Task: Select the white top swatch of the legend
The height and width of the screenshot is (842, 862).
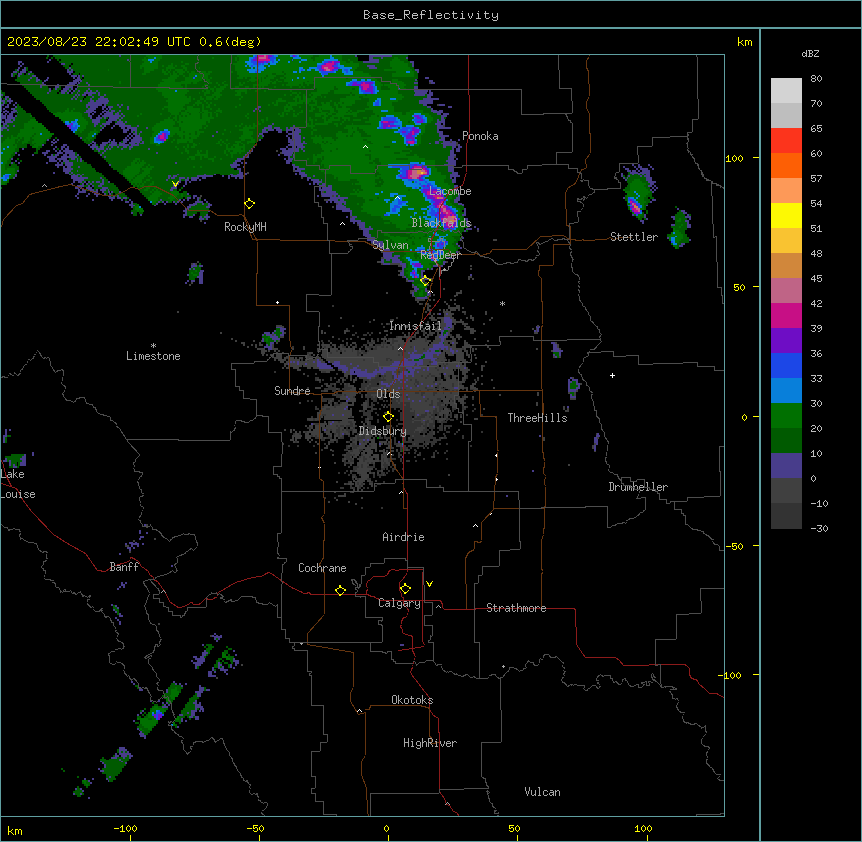Action: pyautogui.click(x=786, y=90)
